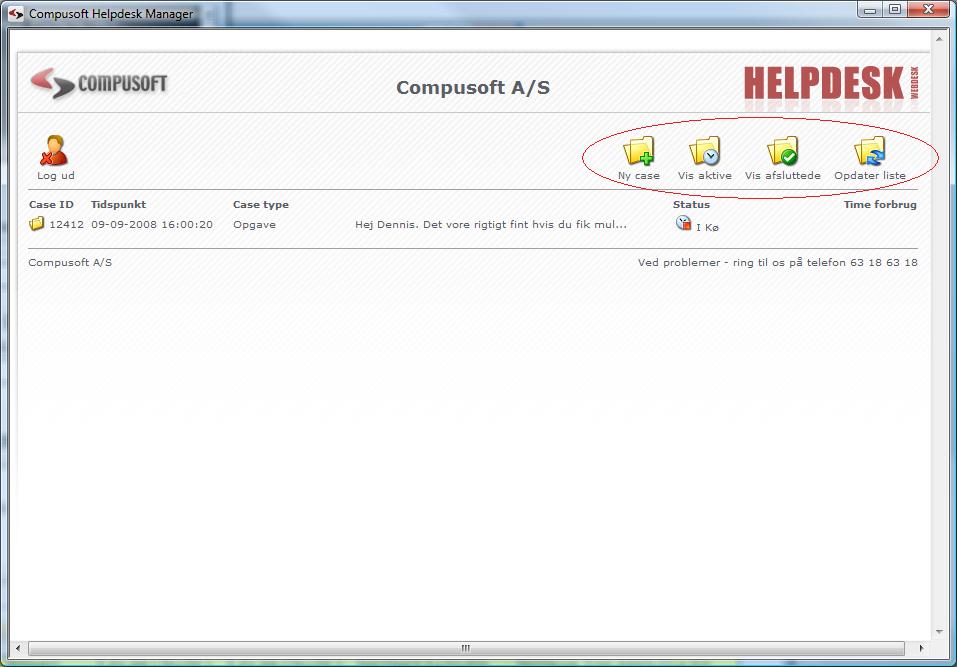The height and width of the screenshot is (667, 957).
Task: Close the Helpdesk Manager window
Action: point(929,10)
